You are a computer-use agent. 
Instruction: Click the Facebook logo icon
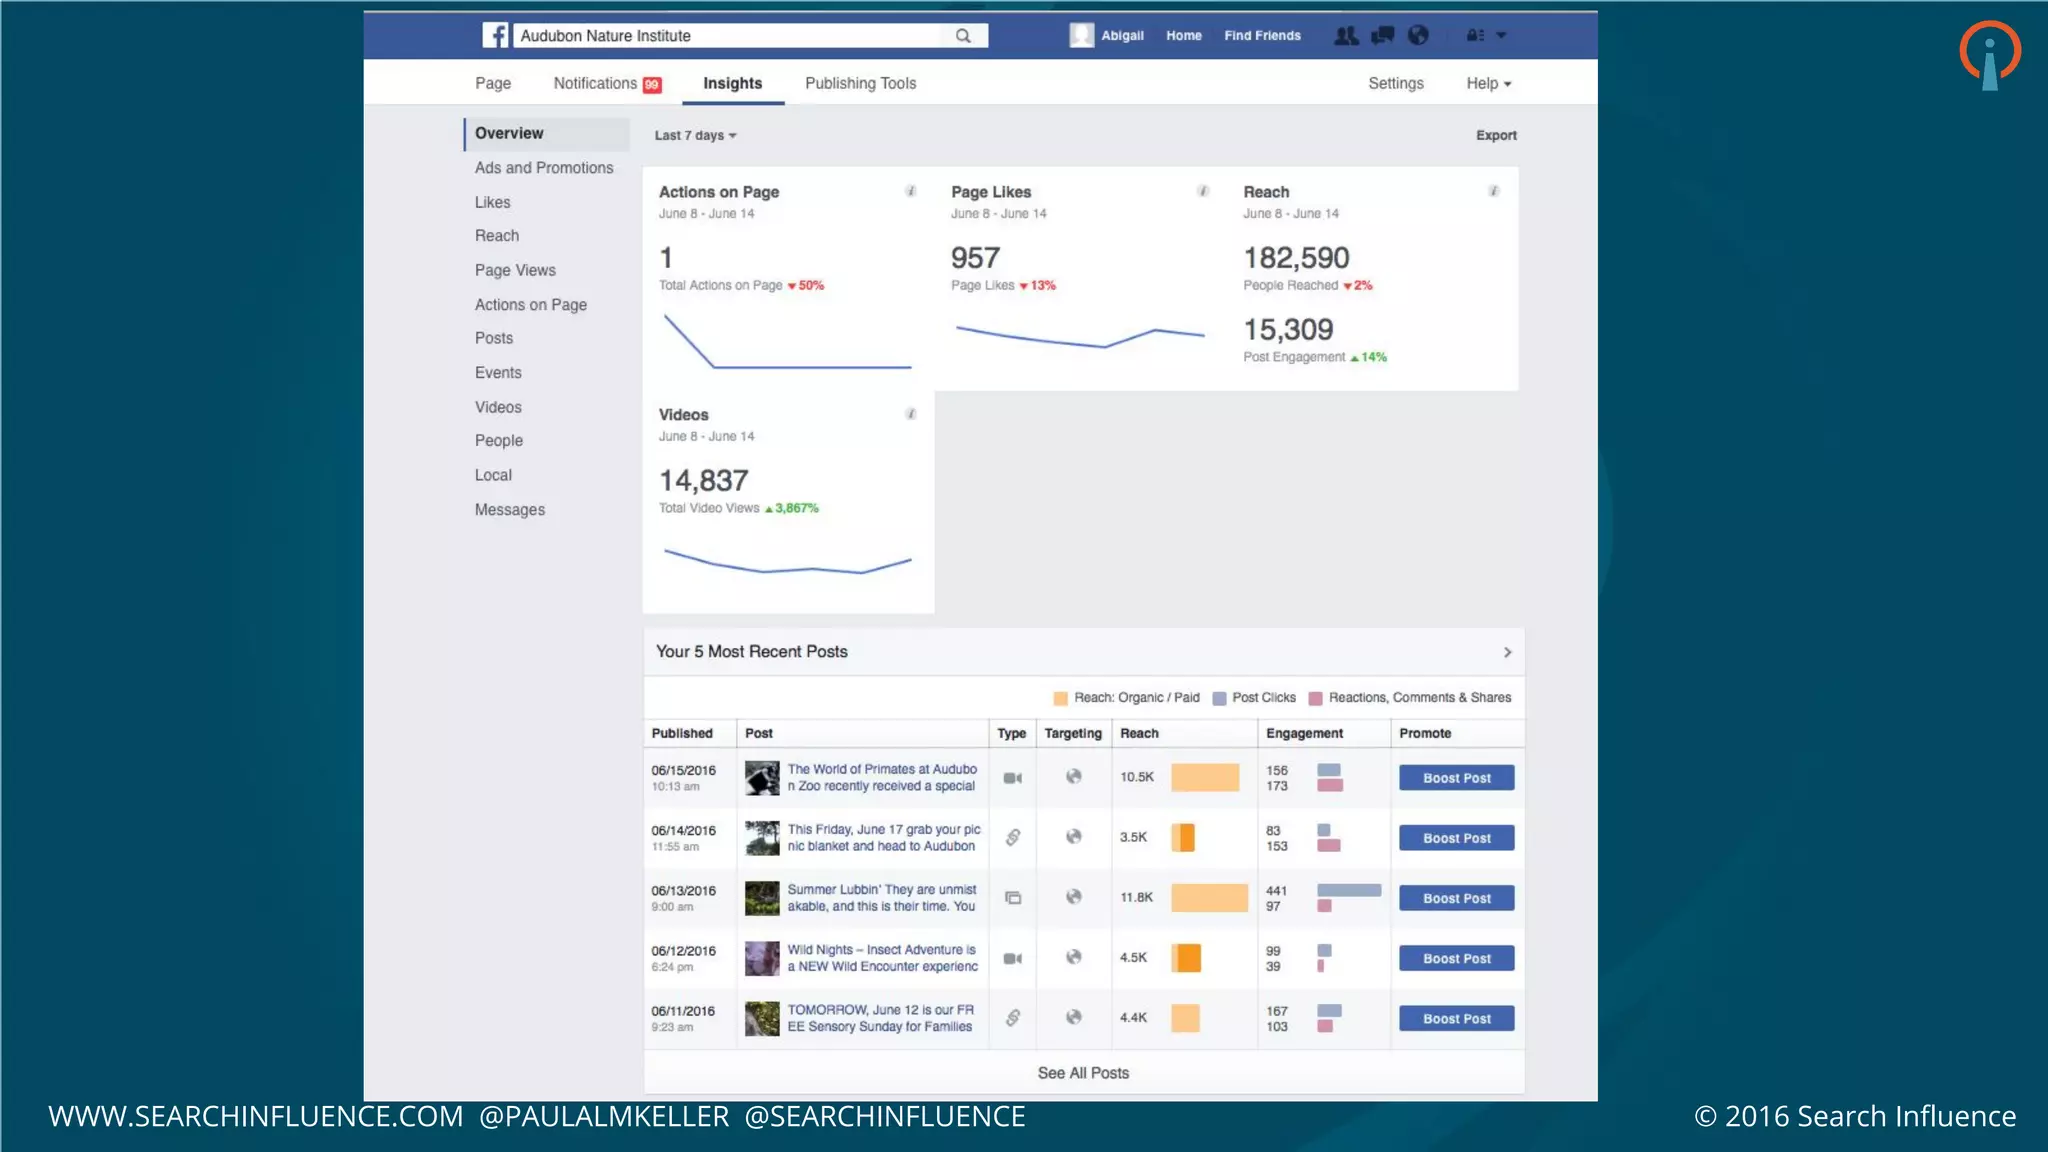coord(495,35)
